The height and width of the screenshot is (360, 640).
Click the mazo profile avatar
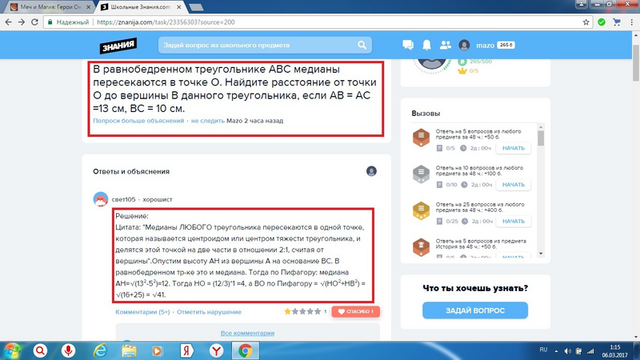coord(464,45)
